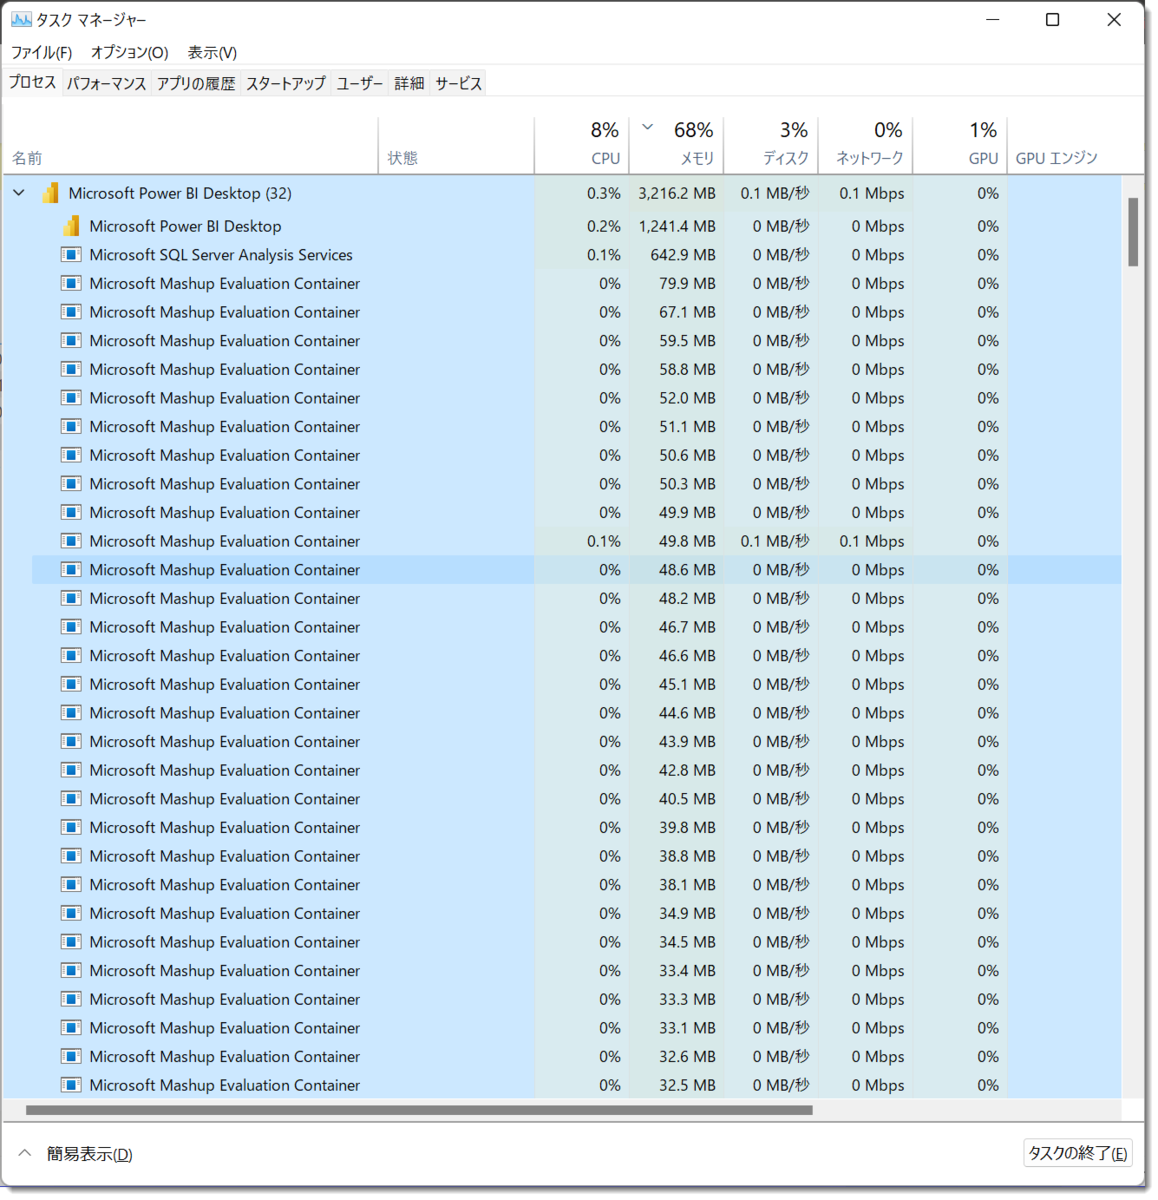Sort processes by the CPU column header
This screenshot has width=1158, height=1200.
(x=582, y=146)
